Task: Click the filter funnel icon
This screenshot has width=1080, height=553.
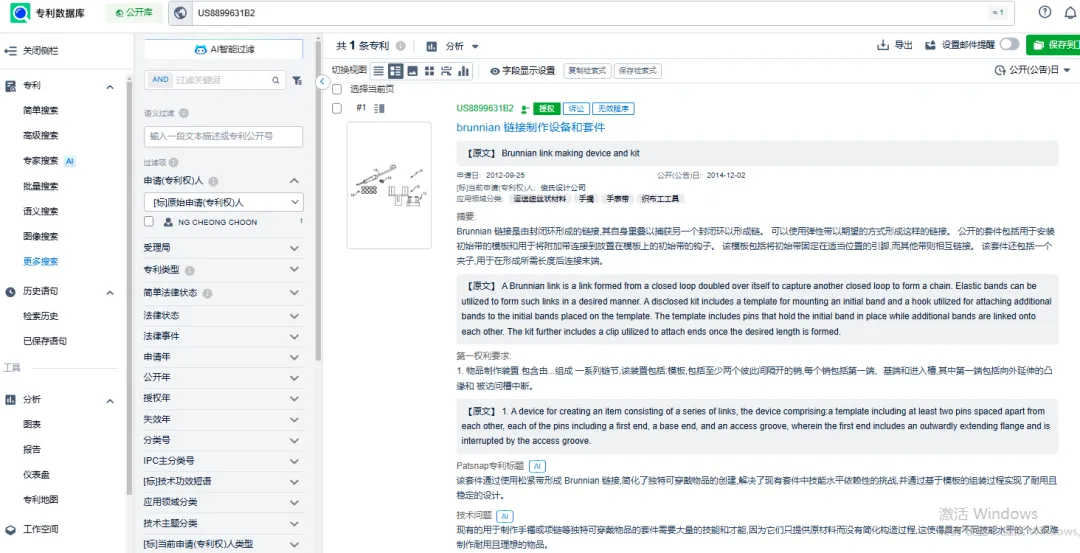Action: pos(297,81)
